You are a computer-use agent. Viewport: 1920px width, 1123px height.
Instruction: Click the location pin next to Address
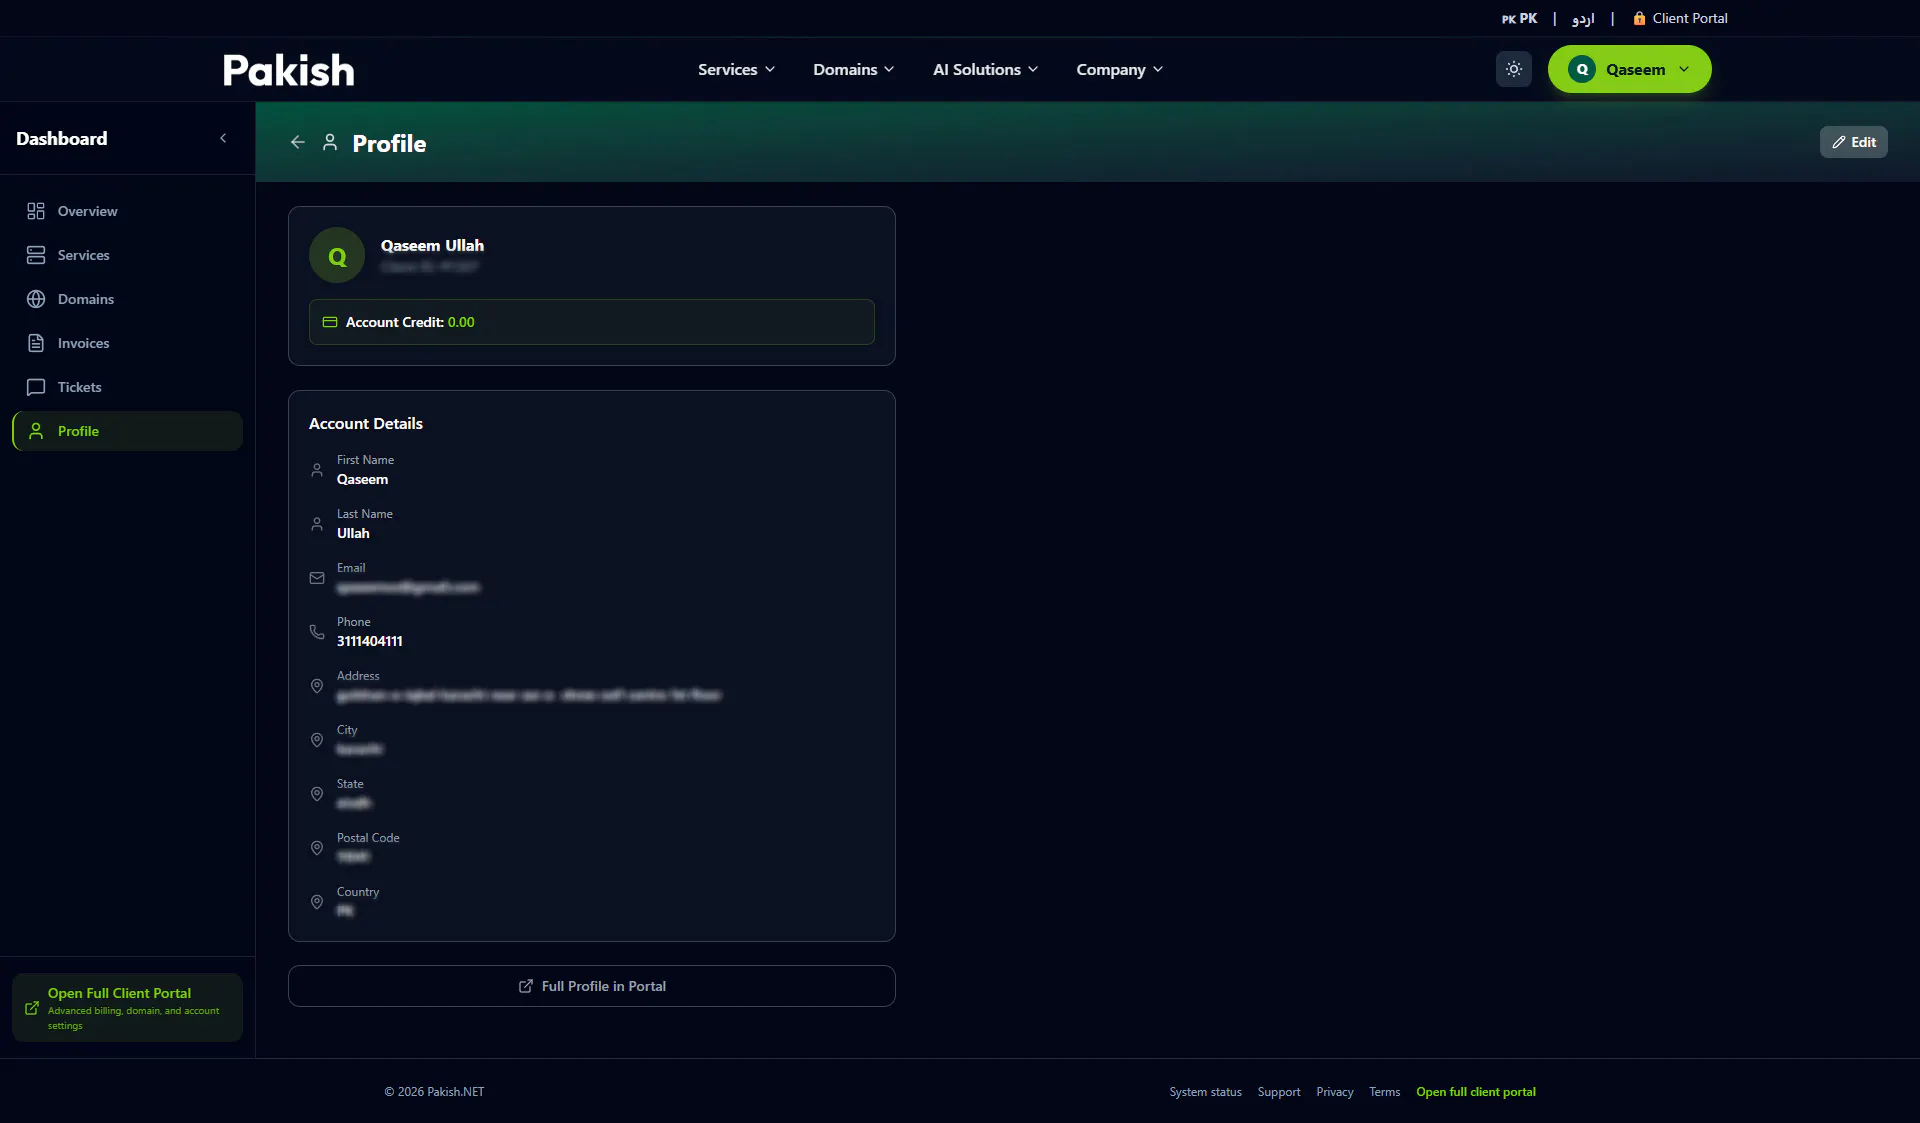click(x=316, y=686)
